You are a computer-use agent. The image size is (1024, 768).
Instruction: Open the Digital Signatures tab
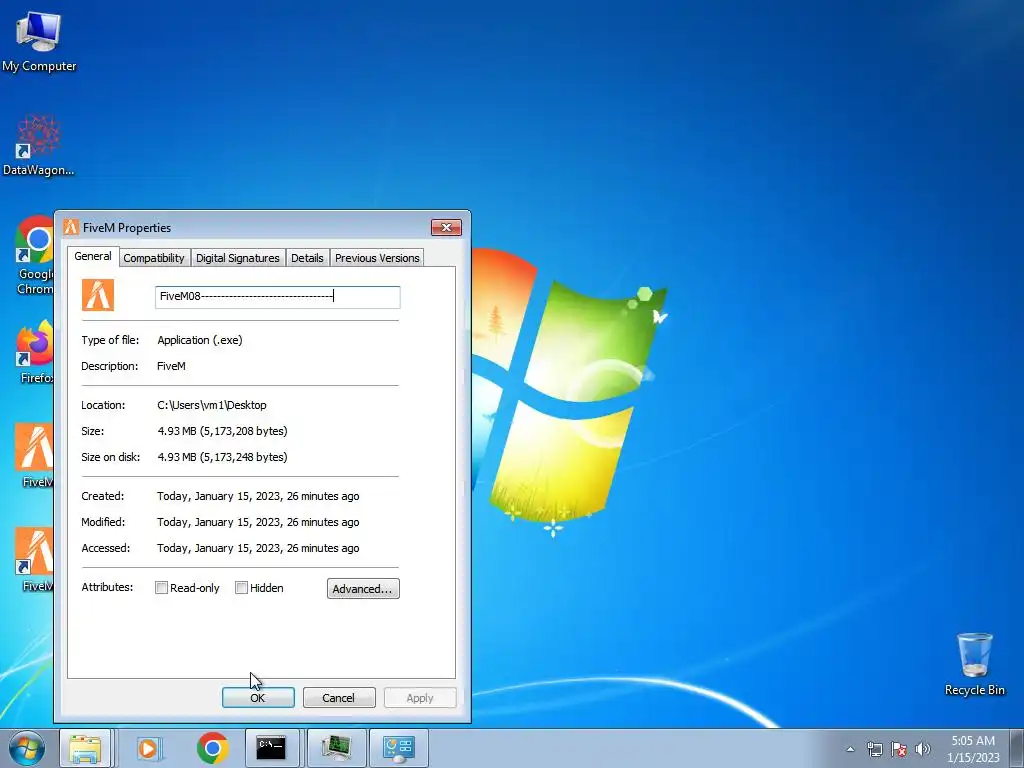coord(238,258)
